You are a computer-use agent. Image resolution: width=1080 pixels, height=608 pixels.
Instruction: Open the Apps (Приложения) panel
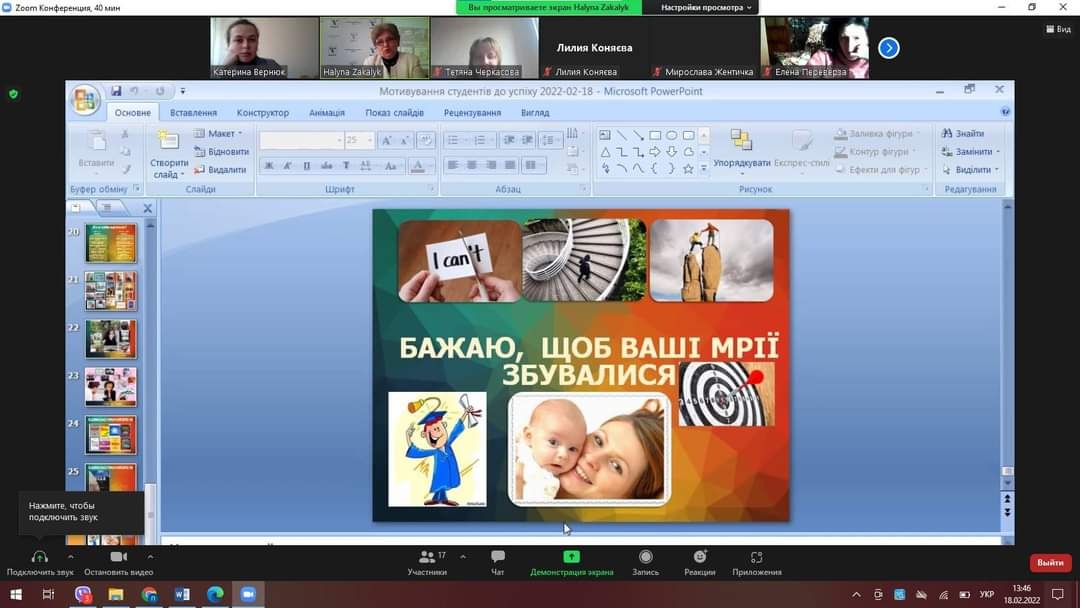(756, 558)
